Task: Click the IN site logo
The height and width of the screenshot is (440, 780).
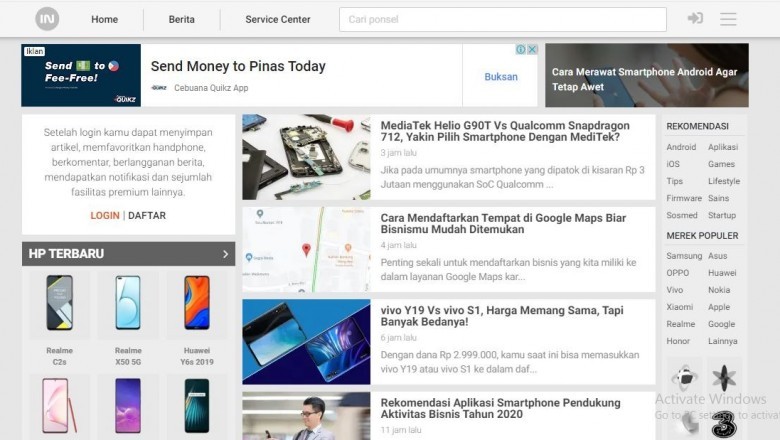Action: (47, 19)
